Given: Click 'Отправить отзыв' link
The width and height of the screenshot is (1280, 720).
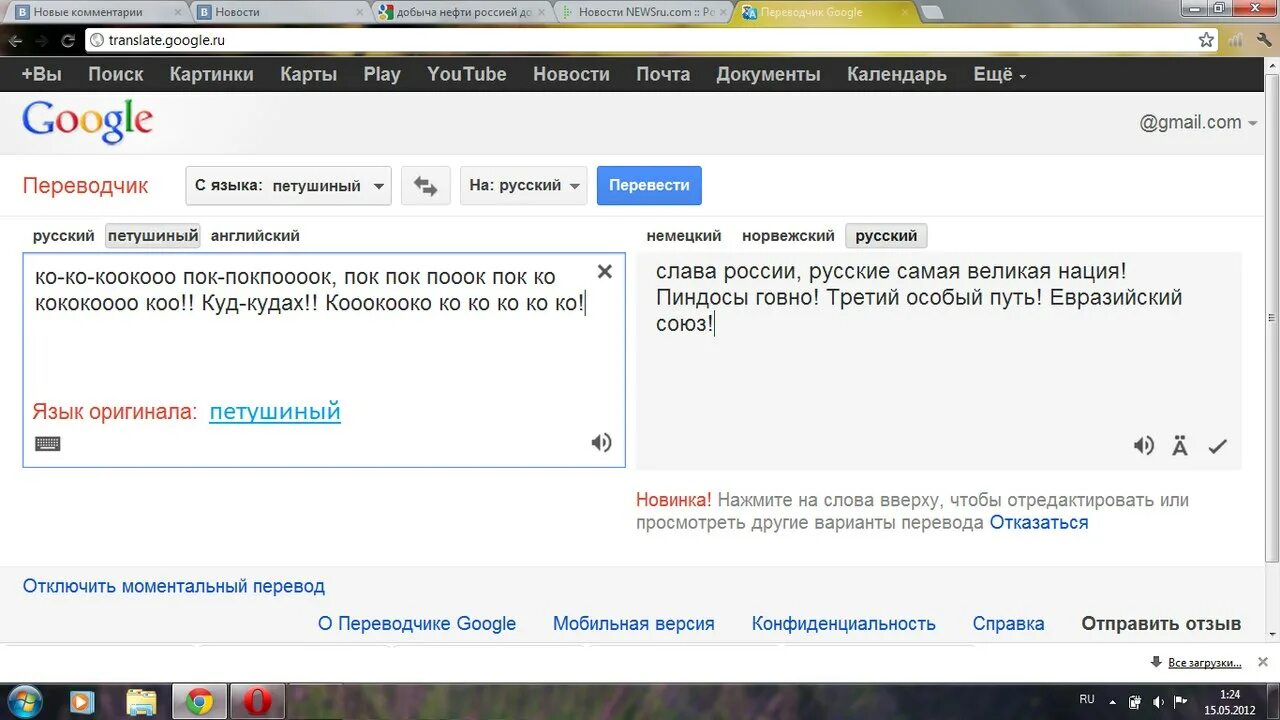Looking at the screenshot, I should [1161, 623].
